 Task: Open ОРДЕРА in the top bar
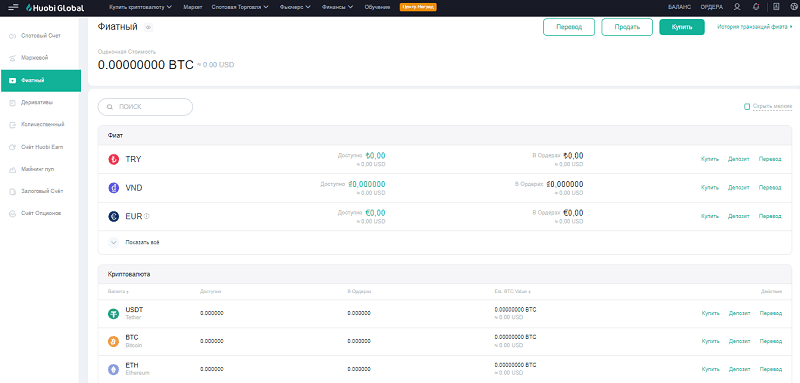click(x=711, y=7)
